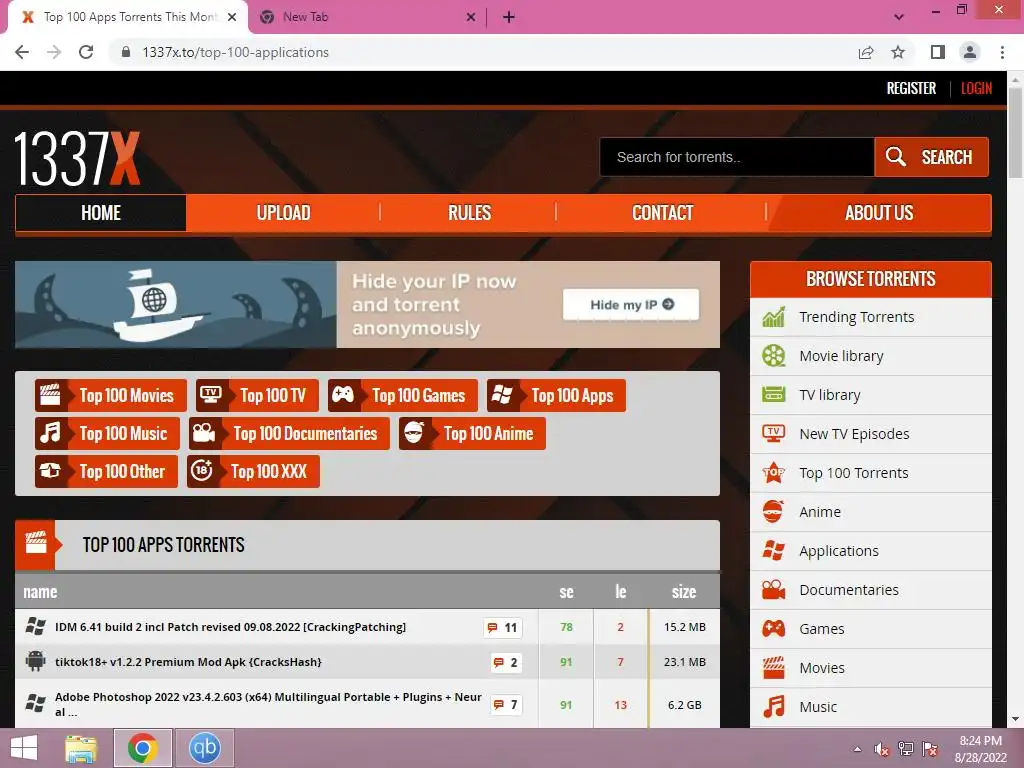
Task: Open Chrome three-dot menu
Action: [x=1002, y=52]
